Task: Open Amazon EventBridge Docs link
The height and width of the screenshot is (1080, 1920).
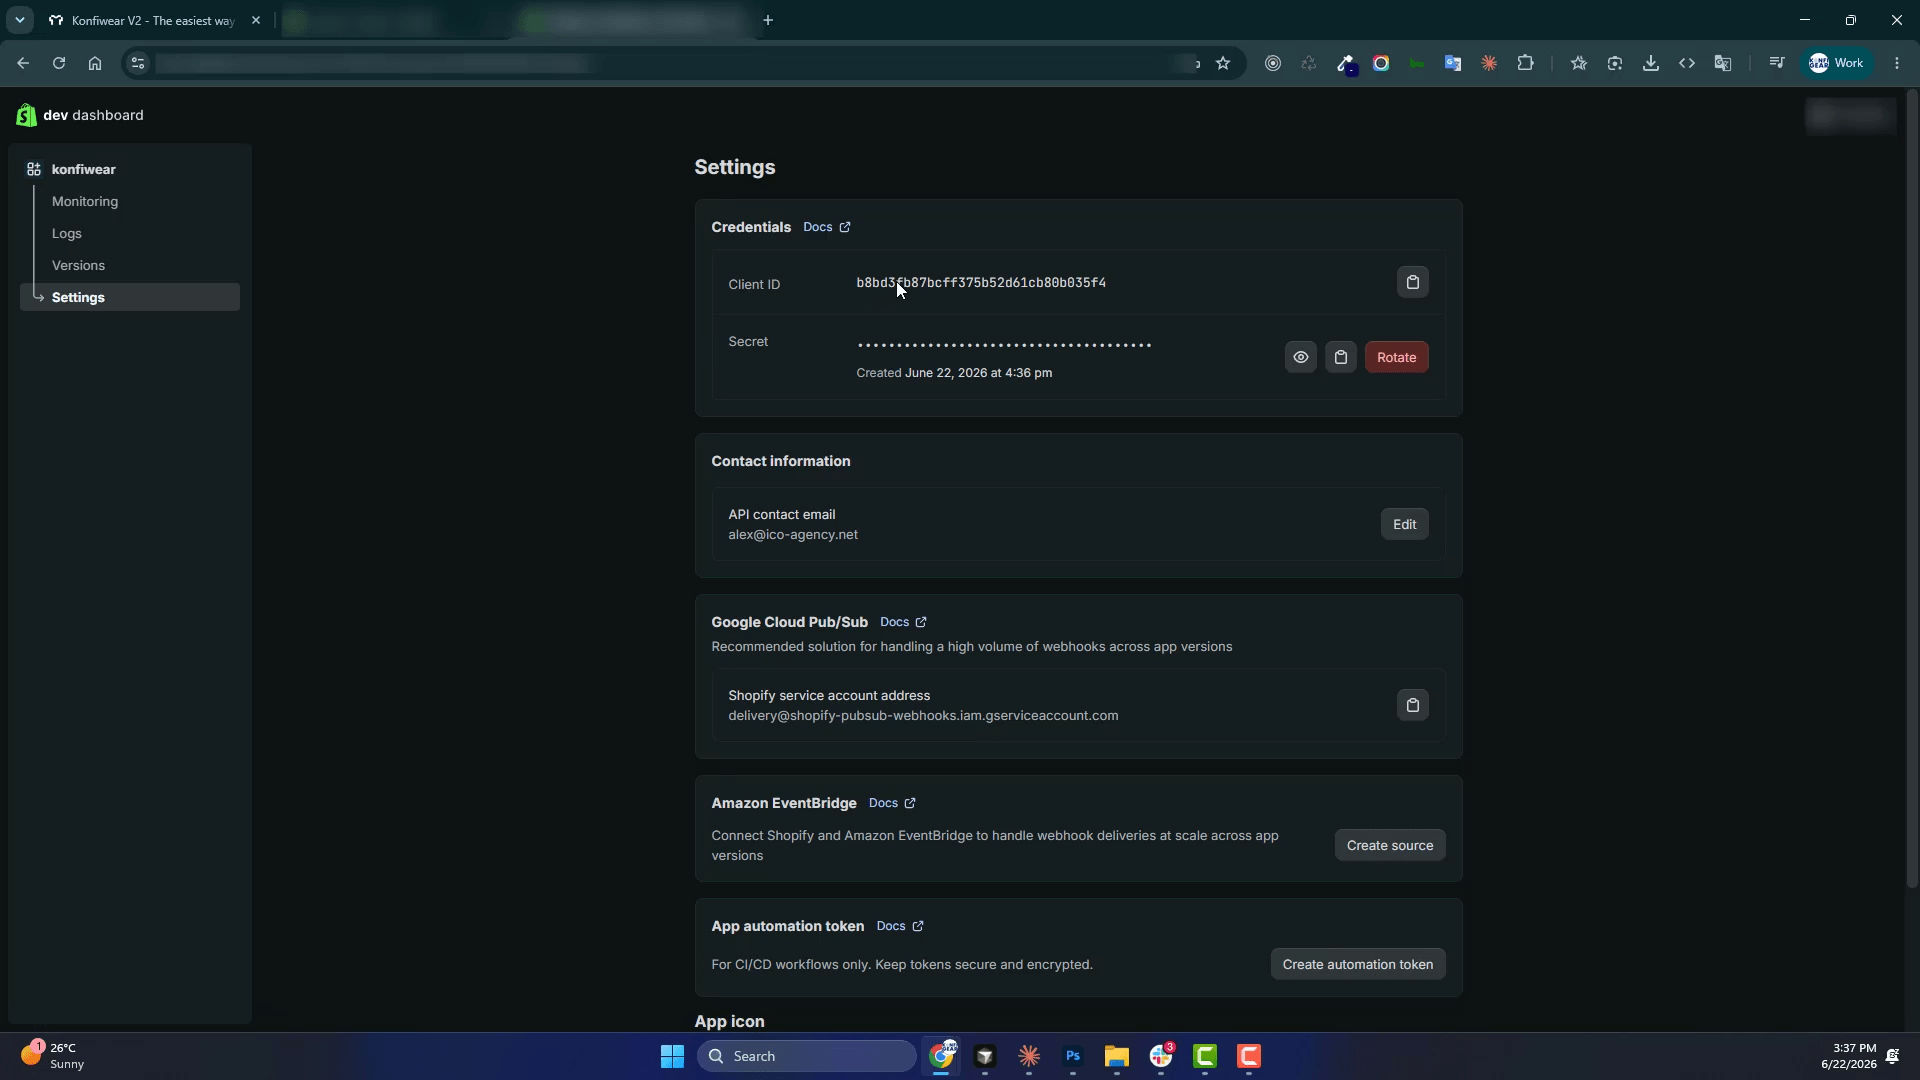Action: (892, 803)
